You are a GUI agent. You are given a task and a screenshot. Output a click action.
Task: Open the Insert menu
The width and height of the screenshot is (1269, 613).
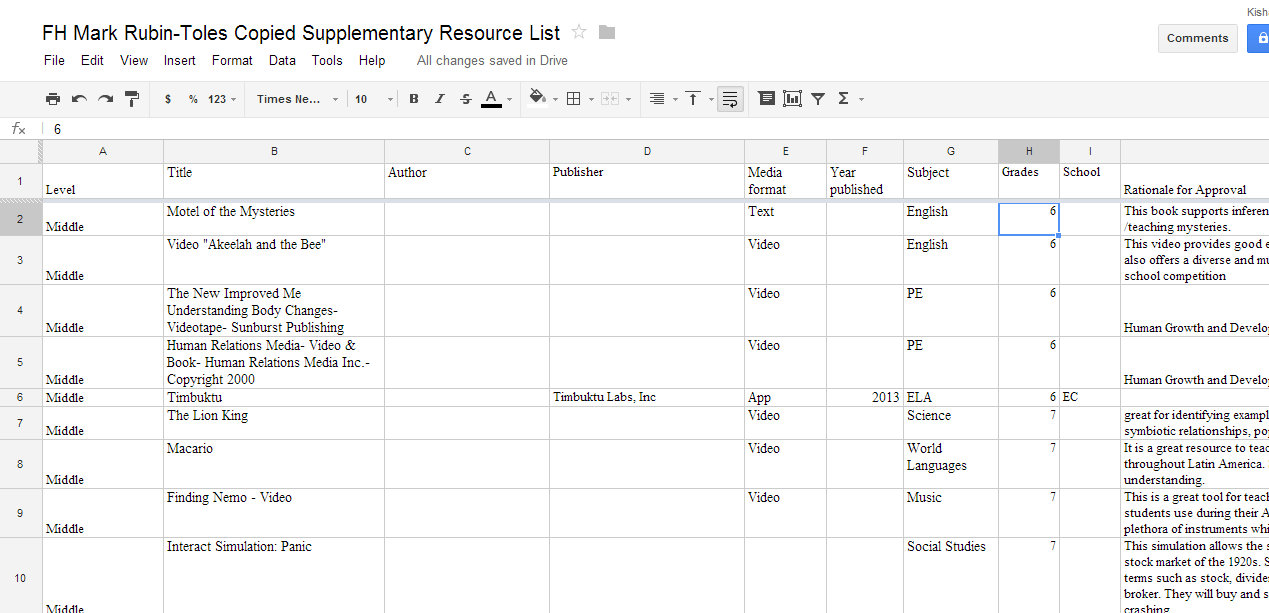click(180, 60)
